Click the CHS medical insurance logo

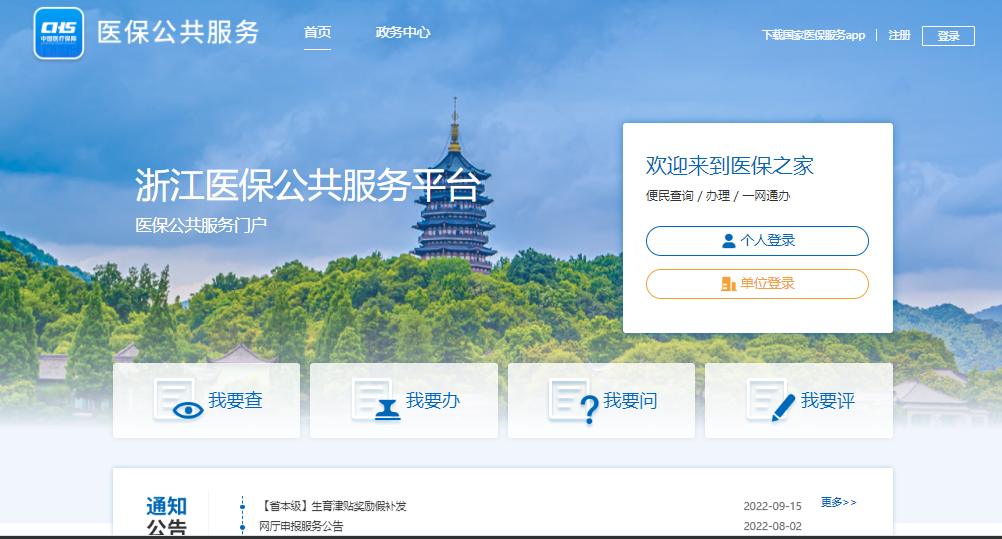pos(58,33)
